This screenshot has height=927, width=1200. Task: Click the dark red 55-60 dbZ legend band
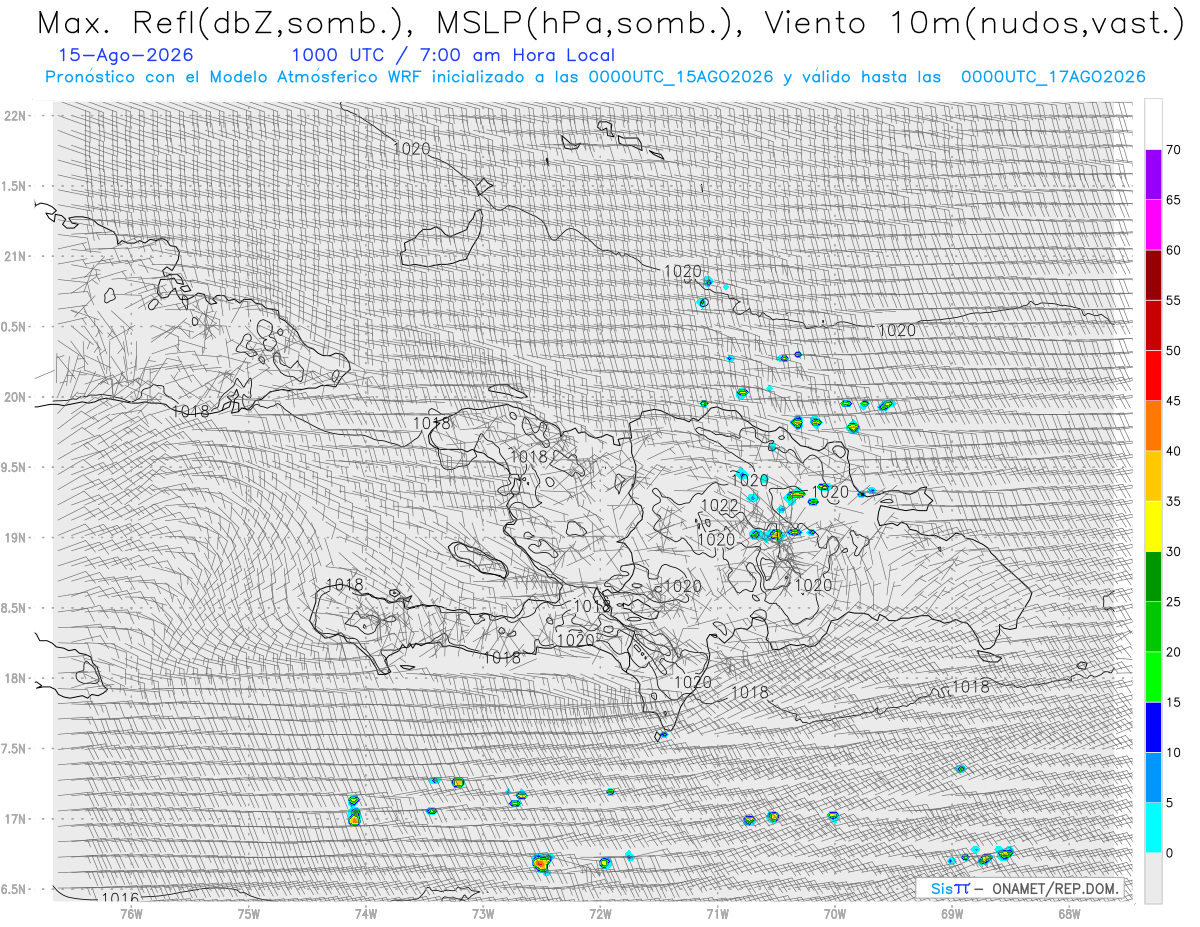(1153, 275)
